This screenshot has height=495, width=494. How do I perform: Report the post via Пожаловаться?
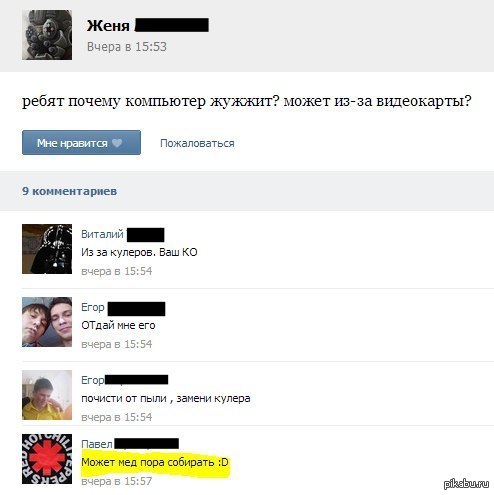point(197,143)
